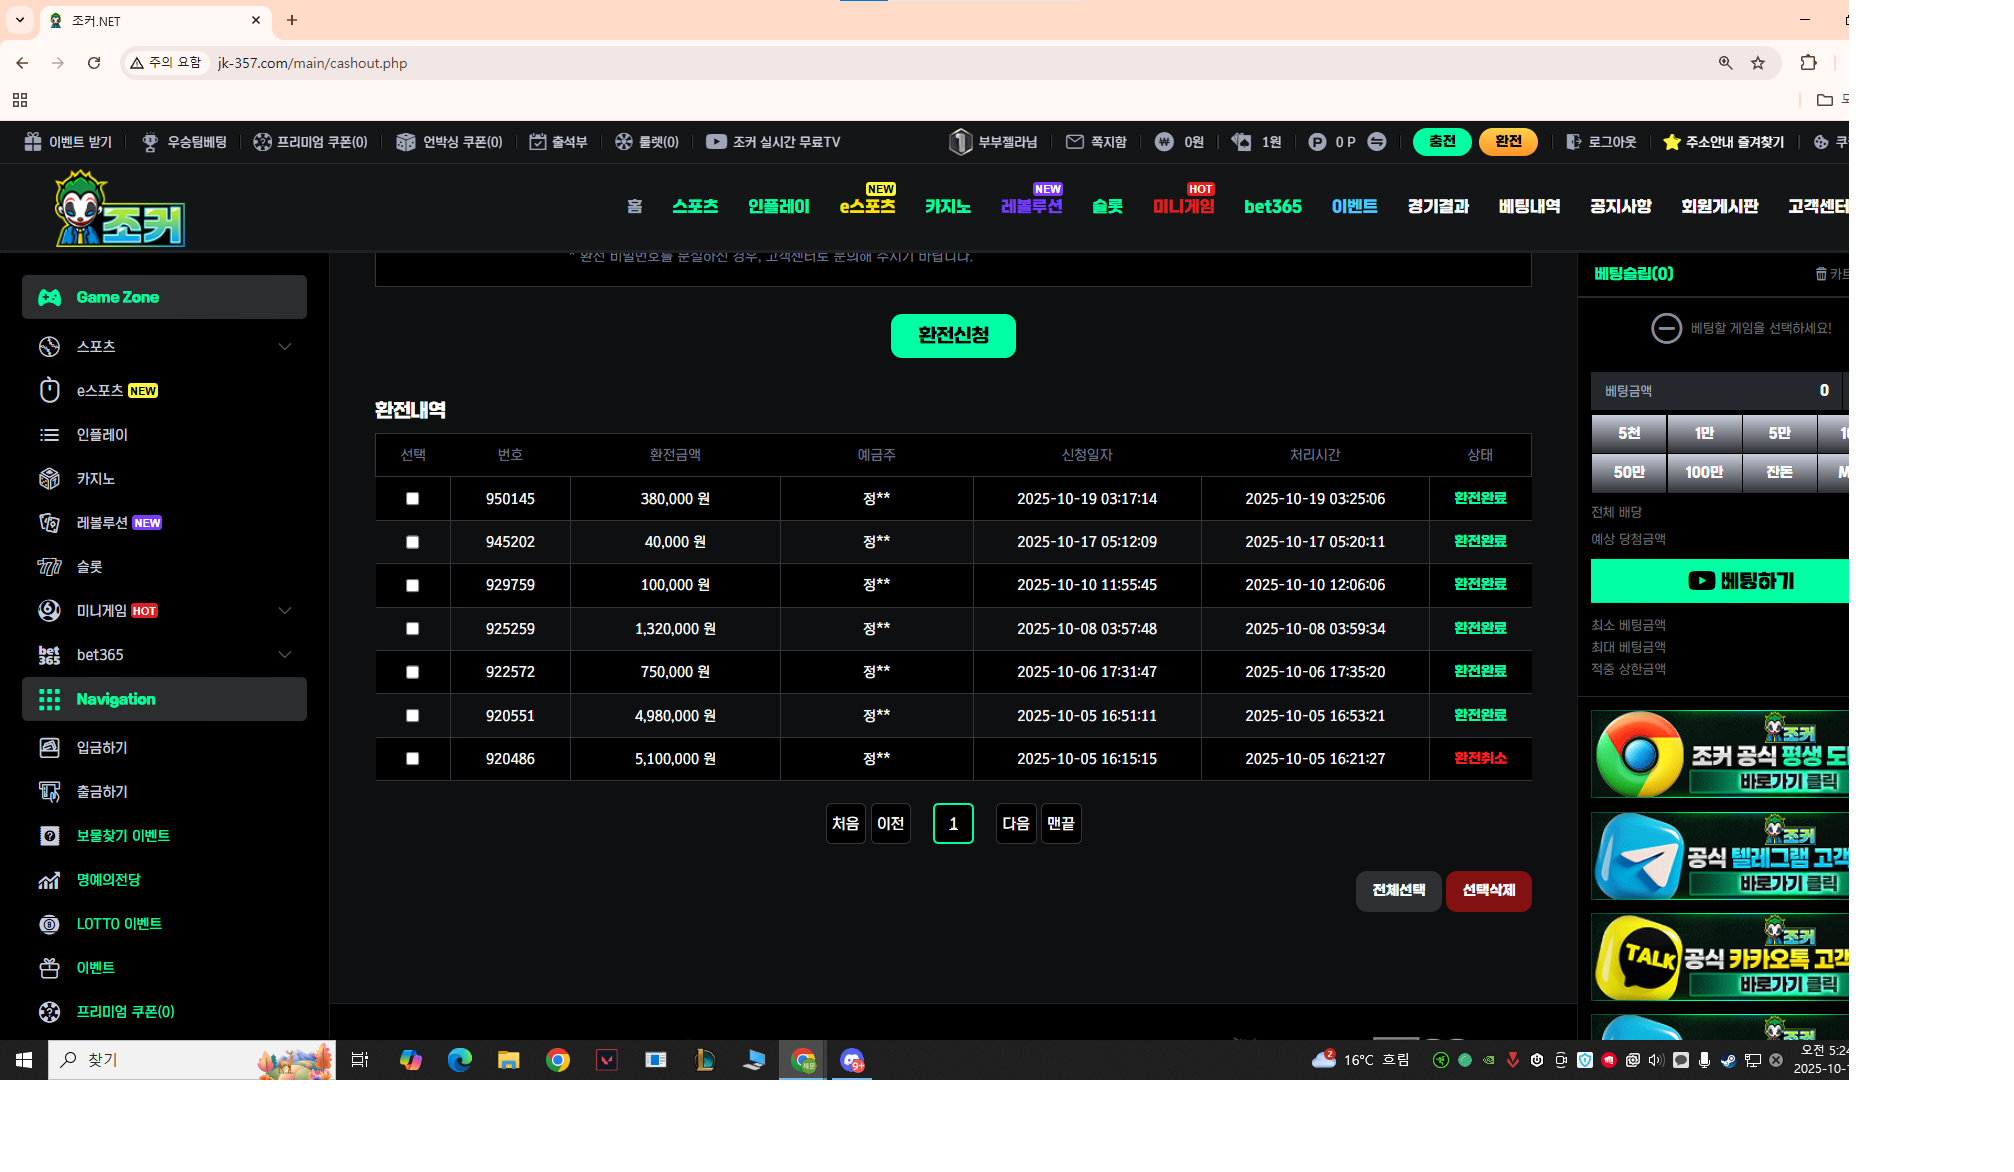Expand the bet365 sidebar chevron
This screenshot has width=2014, height=1172.
pos(285,655)
